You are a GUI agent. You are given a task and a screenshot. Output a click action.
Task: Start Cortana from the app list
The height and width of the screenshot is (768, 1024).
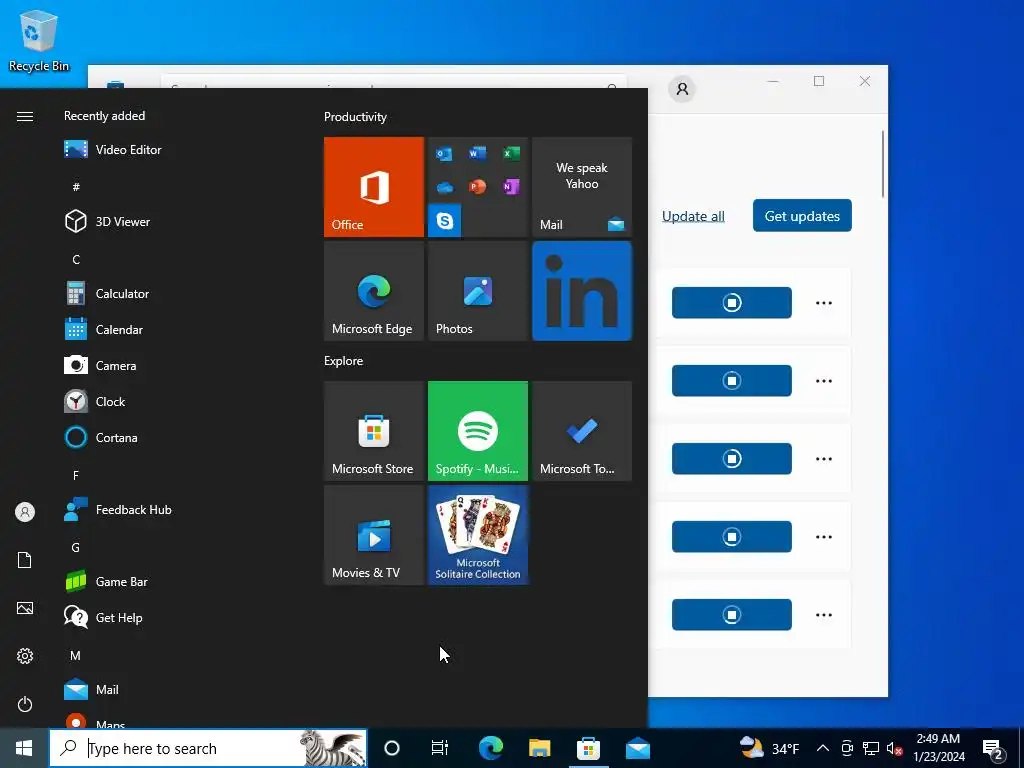point(101,438)
